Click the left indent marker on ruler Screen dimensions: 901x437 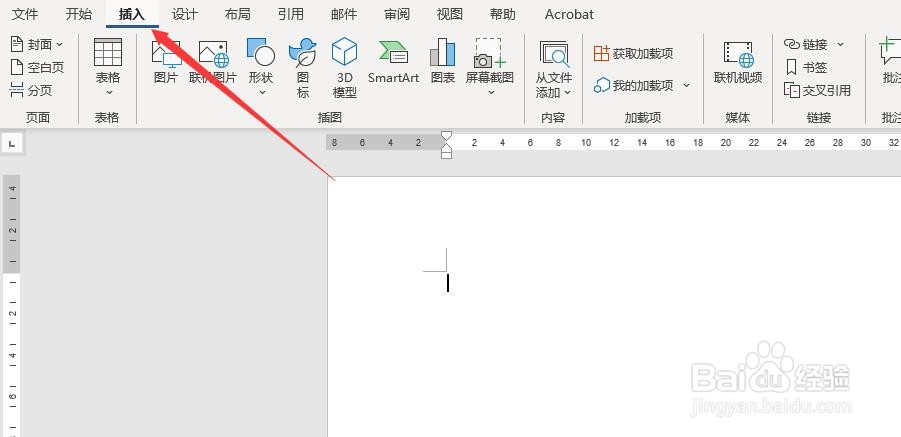tap(446, 154)
